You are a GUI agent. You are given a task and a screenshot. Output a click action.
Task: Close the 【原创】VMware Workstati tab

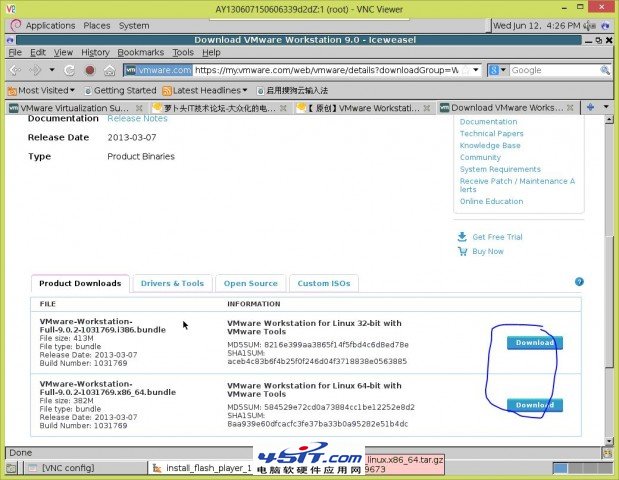pyautogui.click(x=427, y=108)
